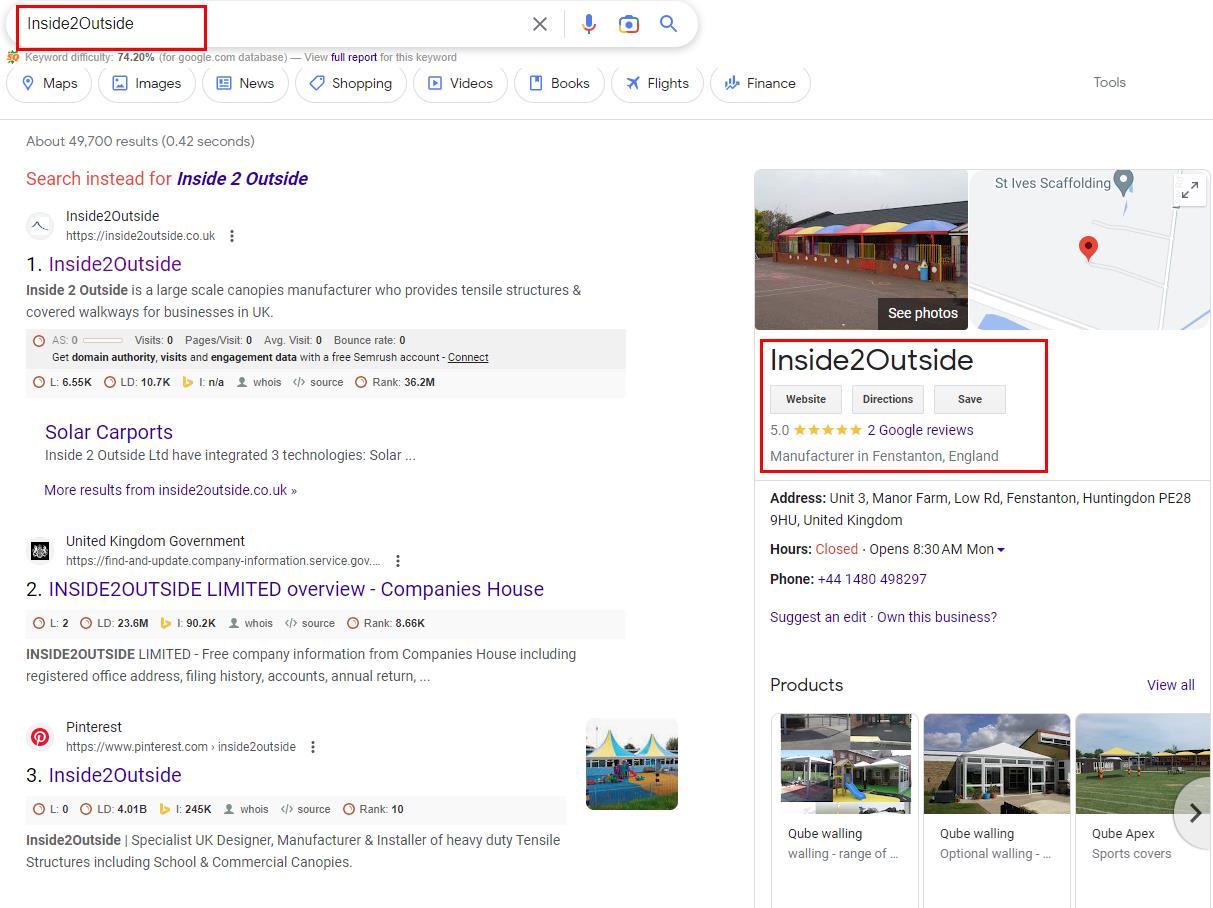Open See photos on the business image
This screenshot has width=1213, height=908.
[x=923, y=313]
